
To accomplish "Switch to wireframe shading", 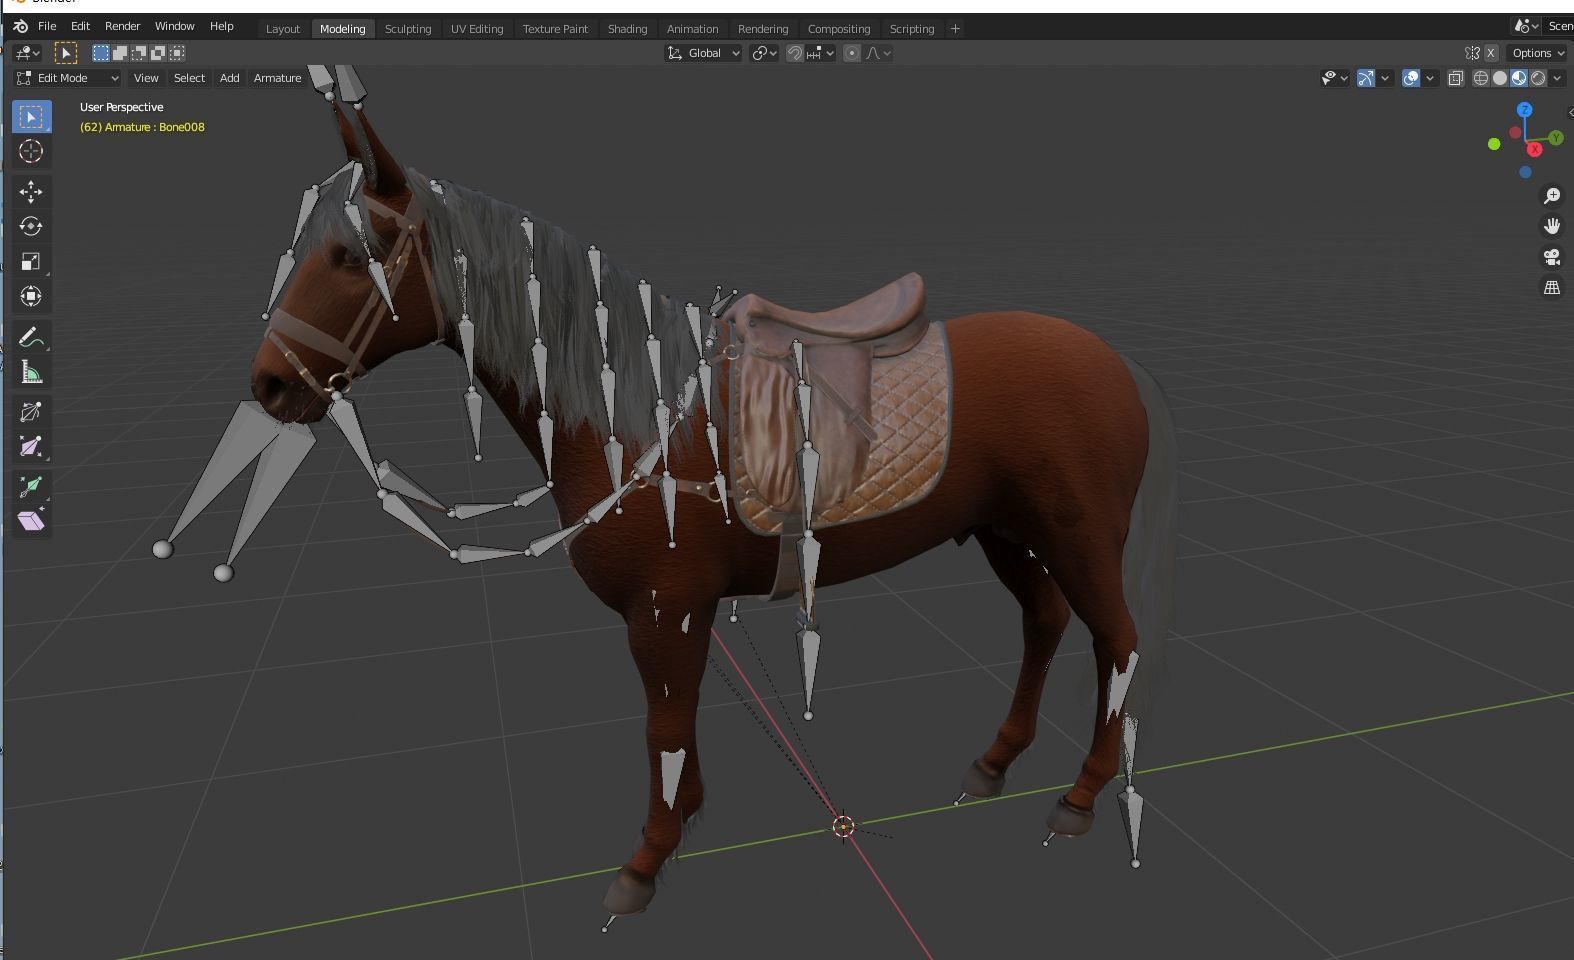I will (x=1481, y=78).
